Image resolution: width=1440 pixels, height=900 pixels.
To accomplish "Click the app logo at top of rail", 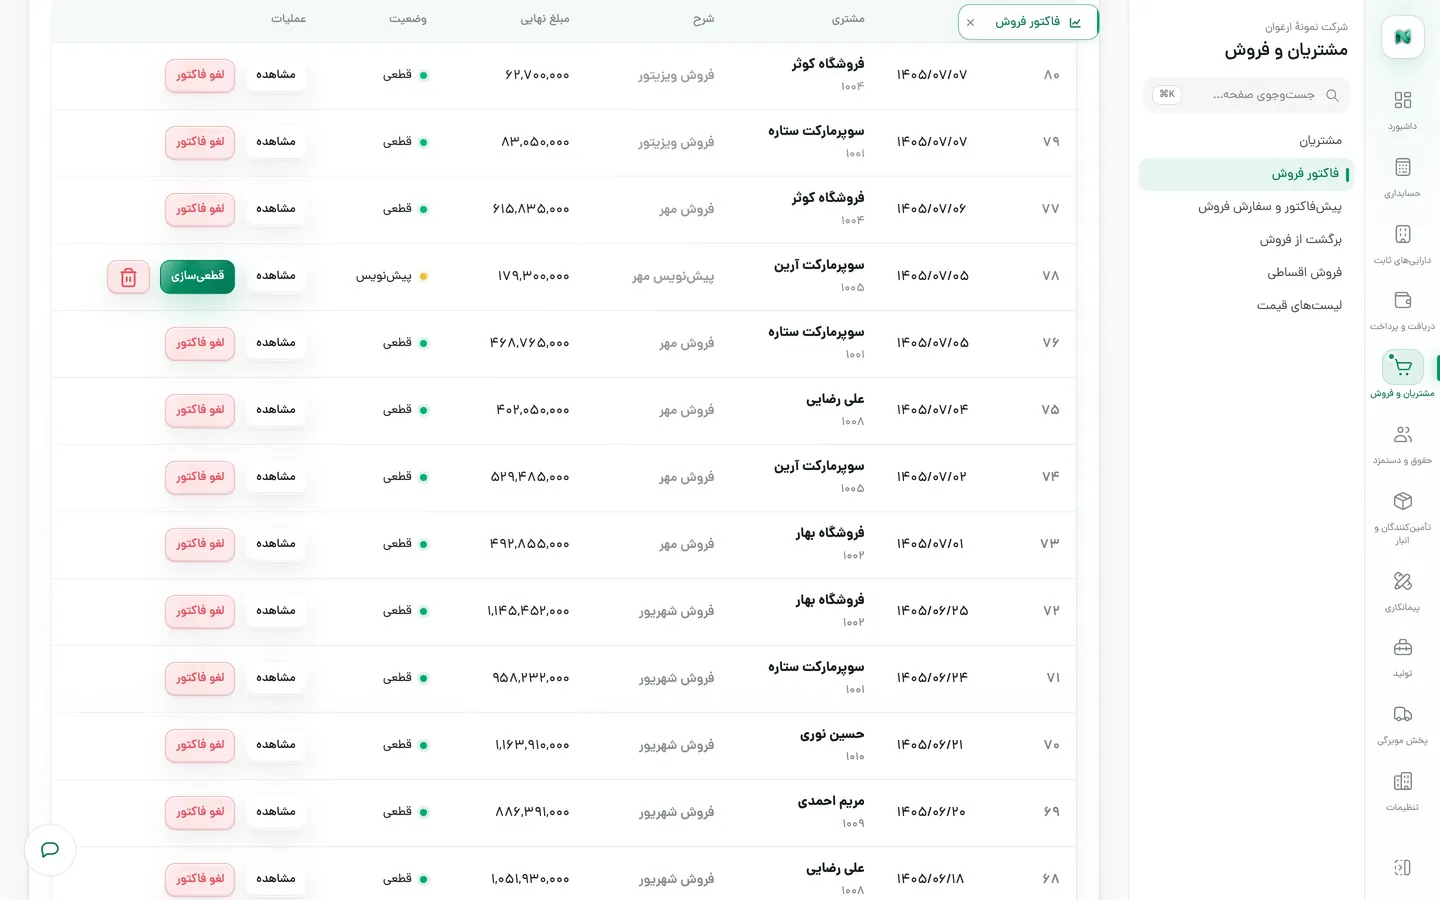I will click(1402, 37).
